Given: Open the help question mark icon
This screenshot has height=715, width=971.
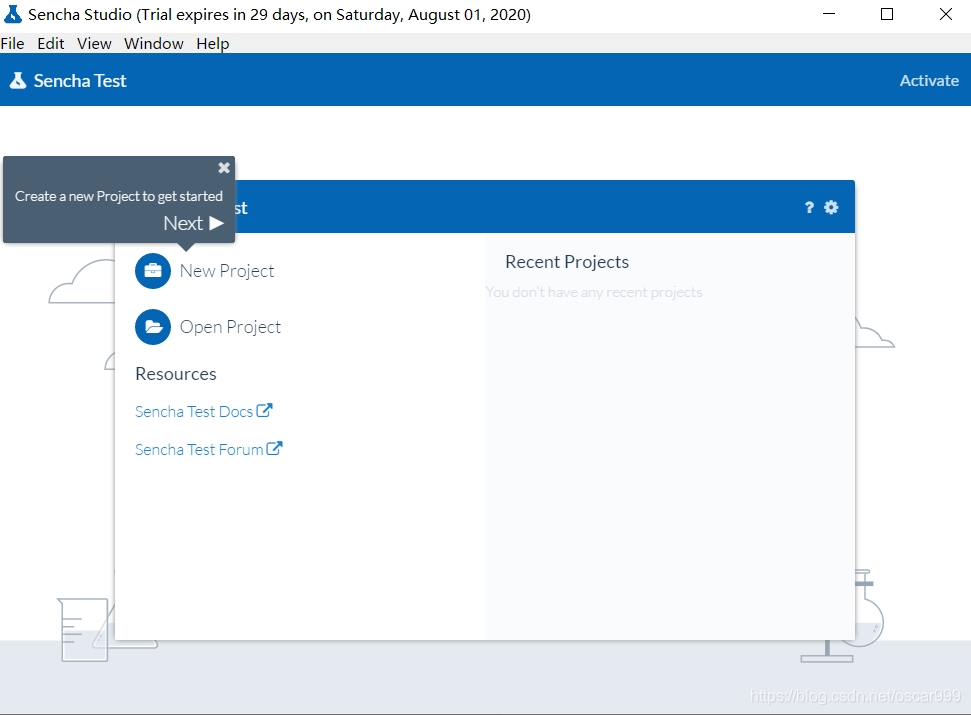Looking at the screenshot, I should (x=809, y=207).
